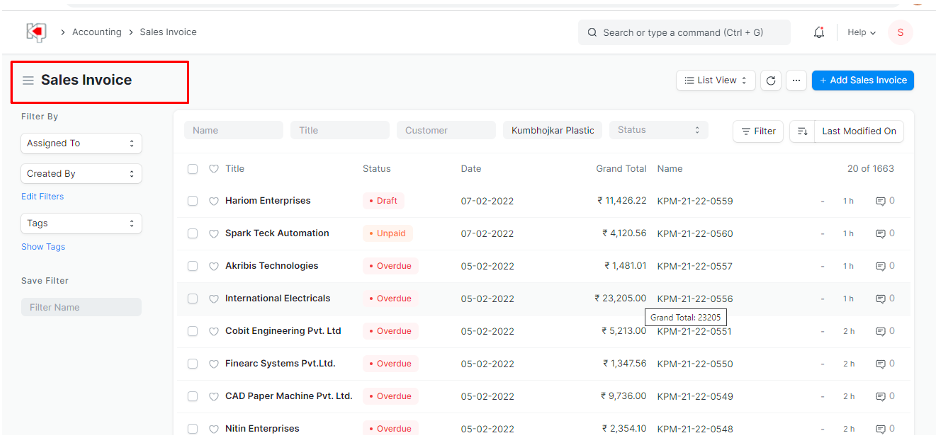Image resolution: width=937 pixels, height=435 pixels.
Task: Click the user avatar S
Action: tap(899, 32)
